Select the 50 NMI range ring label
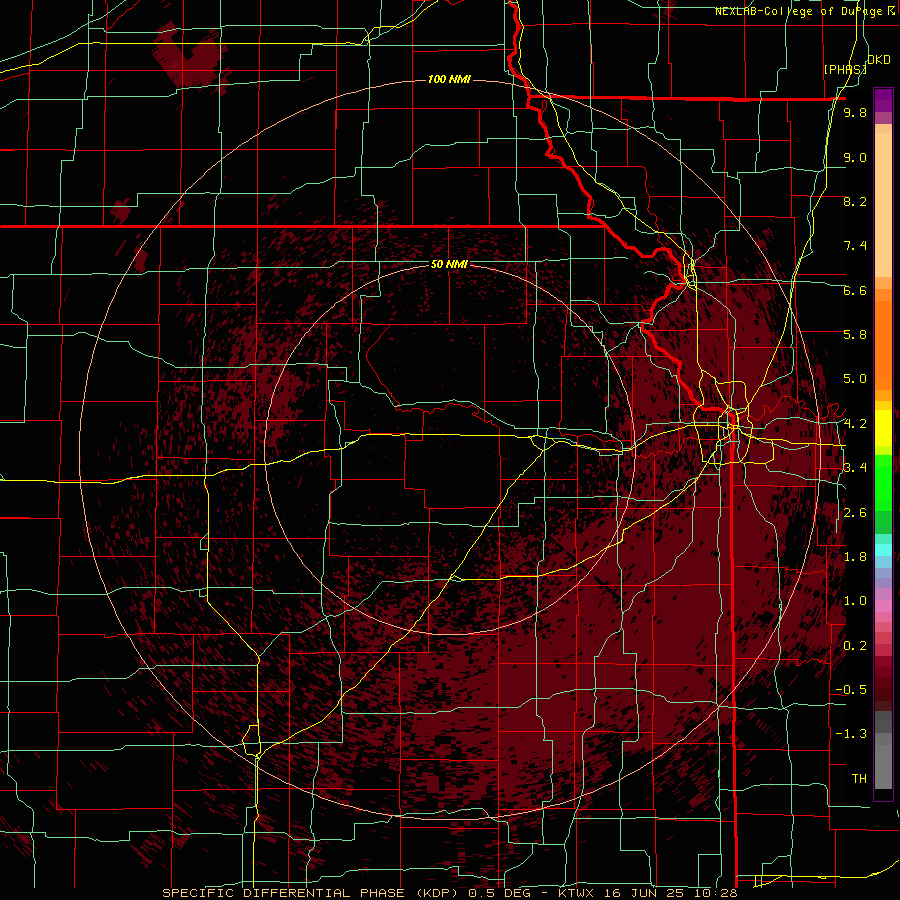This screenshot has height=900, width=900. tap(449, 264)
